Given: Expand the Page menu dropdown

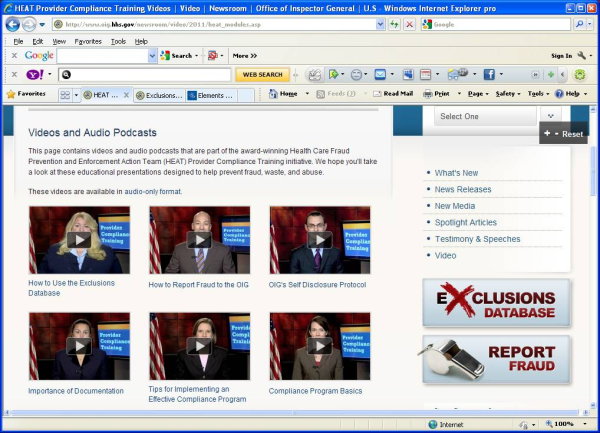Looking at the screenshot, I should click(x=476, y=94).
